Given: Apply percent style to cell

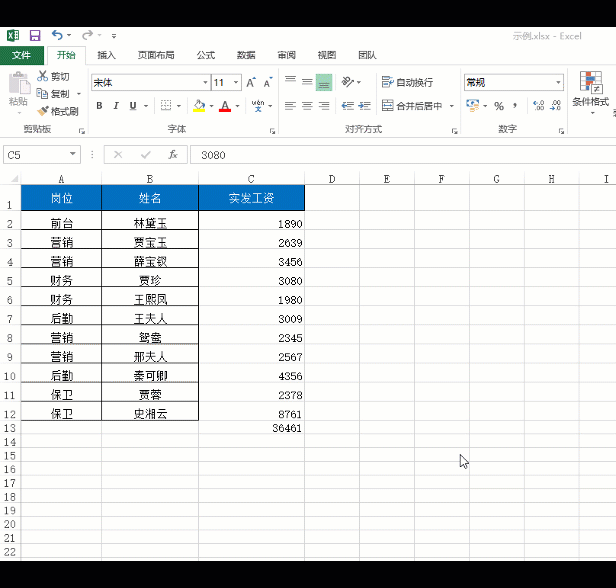Looking at the screenshot, I should click(x=499, y=106).
